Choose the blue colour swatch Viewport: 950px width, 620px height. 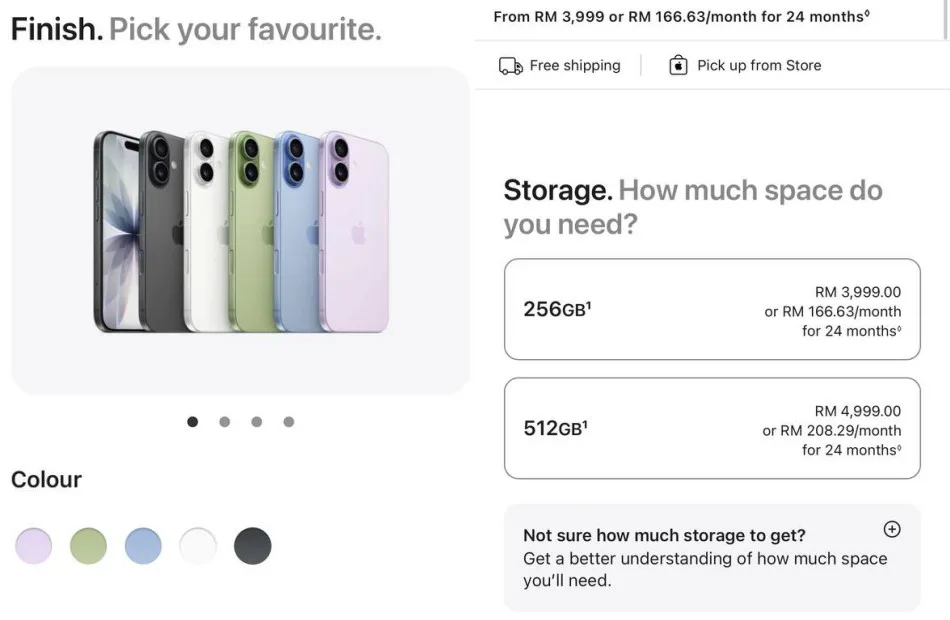[143, 546]
